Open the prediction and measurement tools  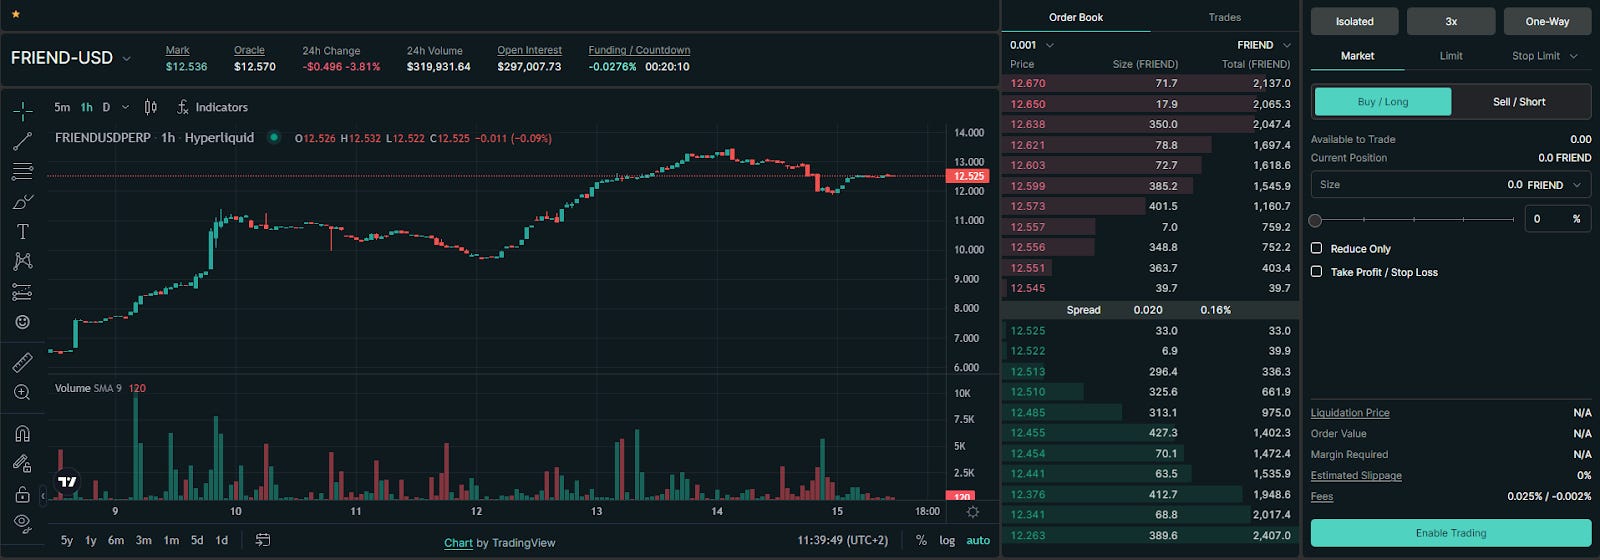[22, 292]
